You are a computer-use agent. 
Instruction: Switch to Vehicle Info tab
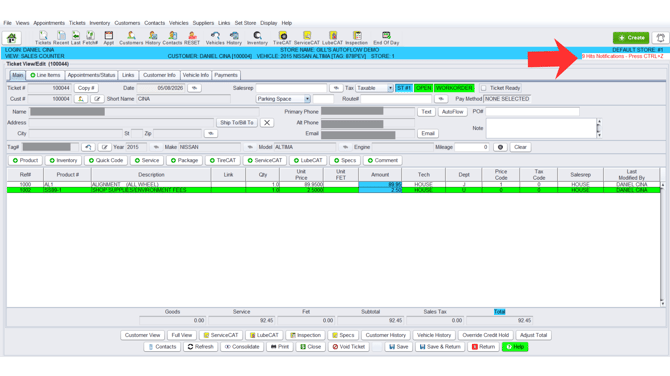click(196, 75)
